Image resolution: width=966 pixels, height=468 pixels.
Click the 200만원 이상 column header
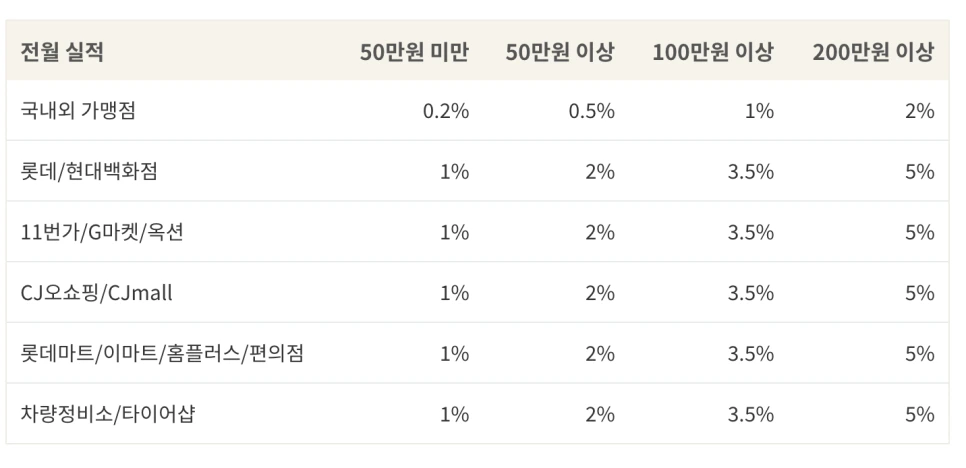point(873,52)
